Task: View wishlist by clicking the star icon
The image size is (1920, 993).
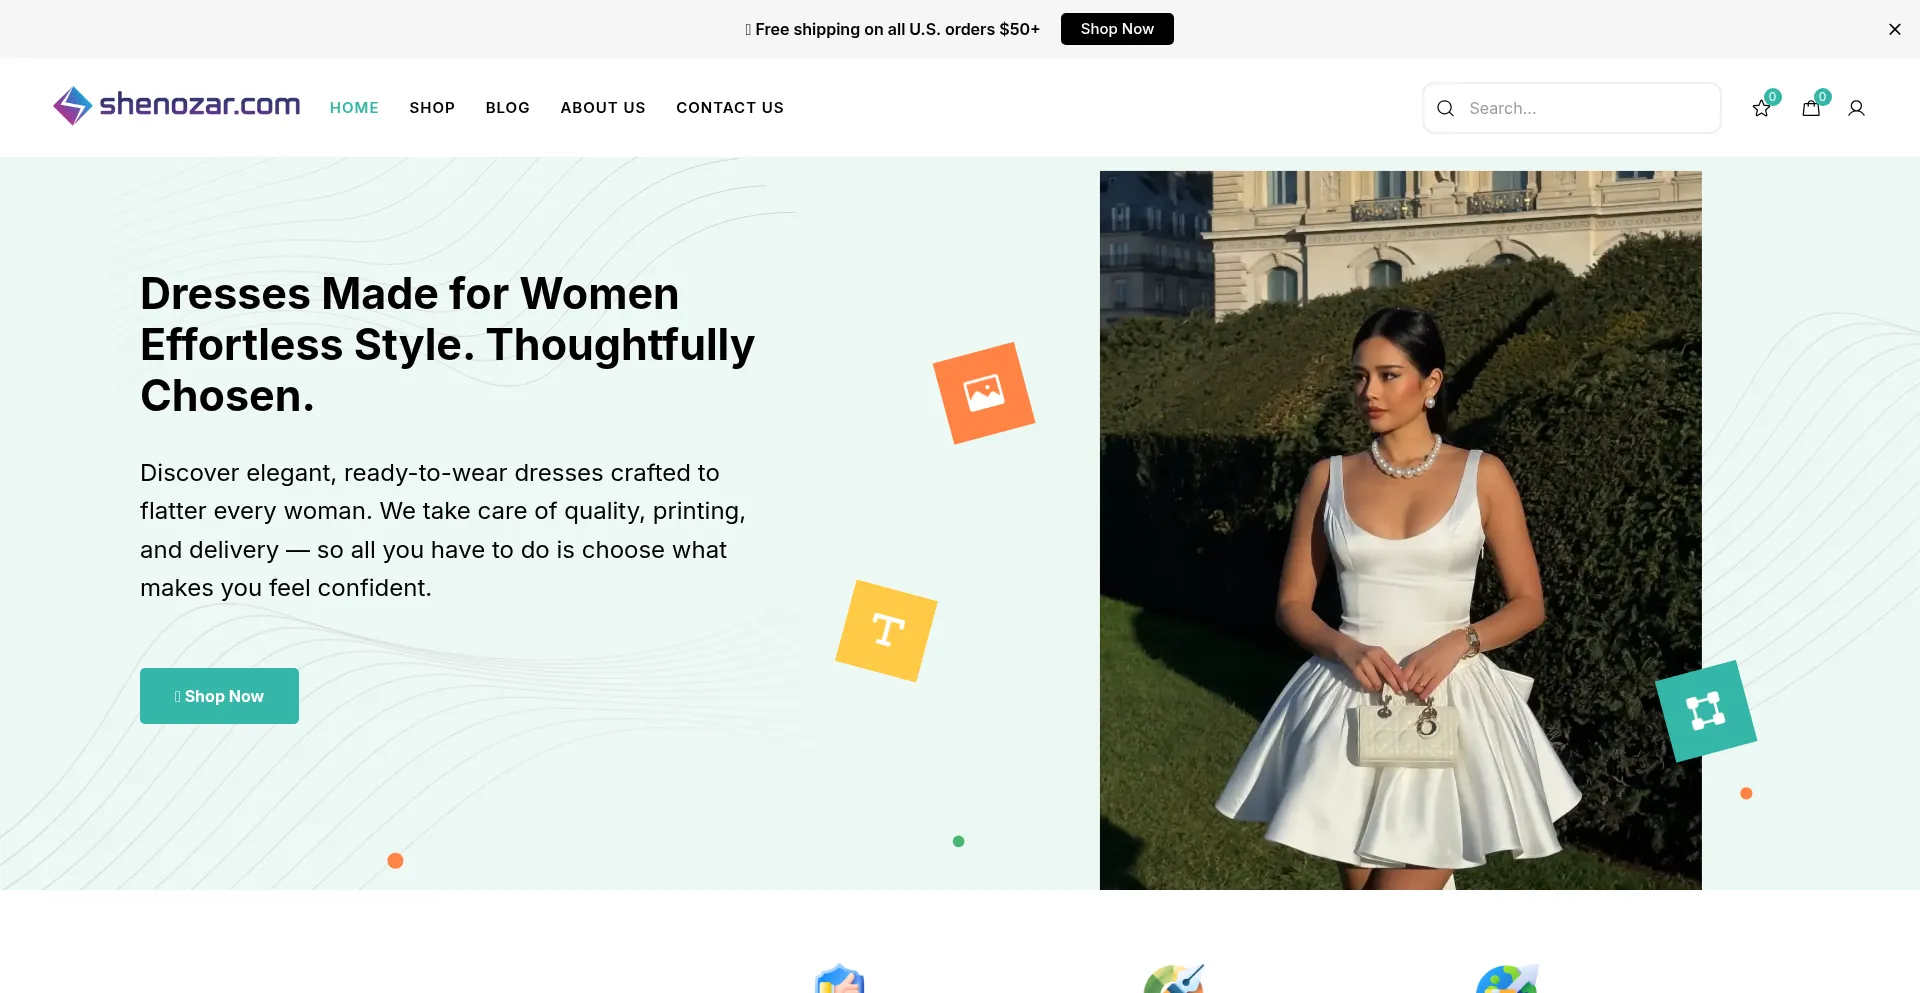Action: (1761, 107)
